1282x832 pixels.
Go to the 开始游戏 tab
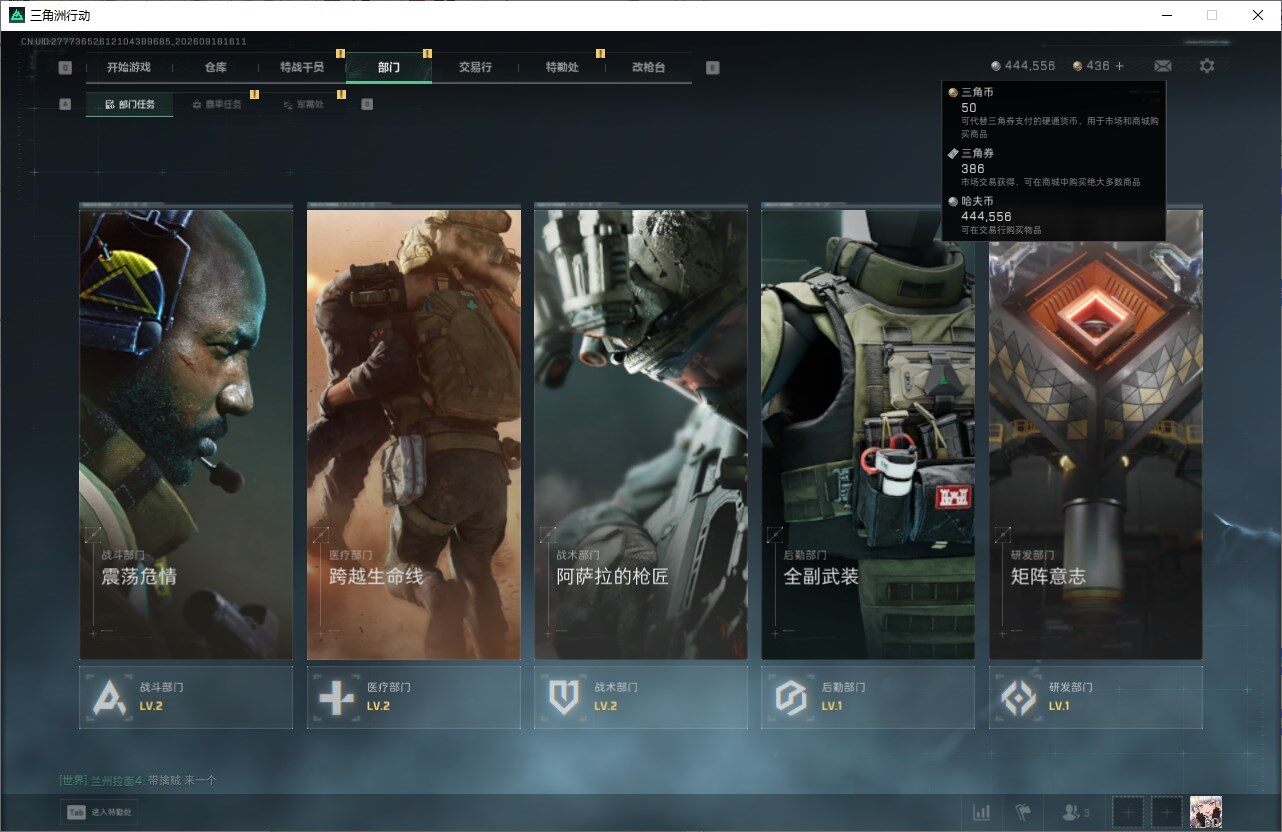point(129,67)
